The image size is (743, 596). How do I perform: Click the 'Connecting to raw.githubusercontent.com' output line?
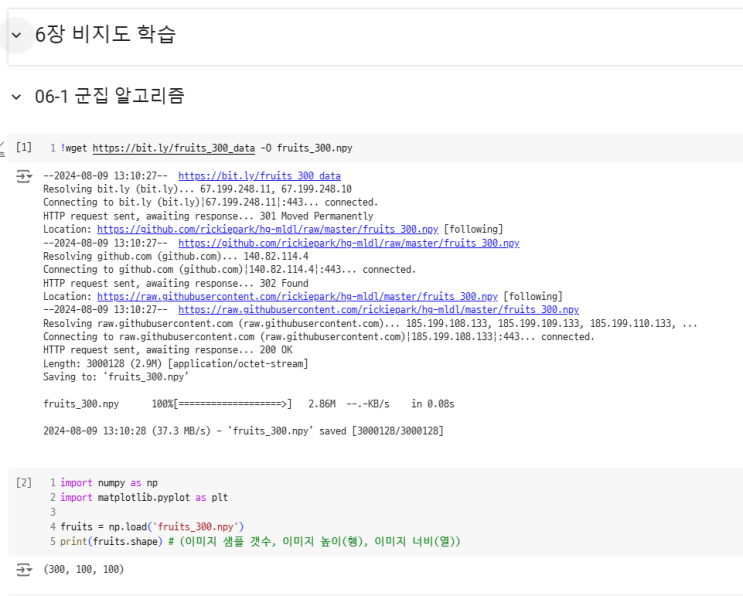[319, 337]
